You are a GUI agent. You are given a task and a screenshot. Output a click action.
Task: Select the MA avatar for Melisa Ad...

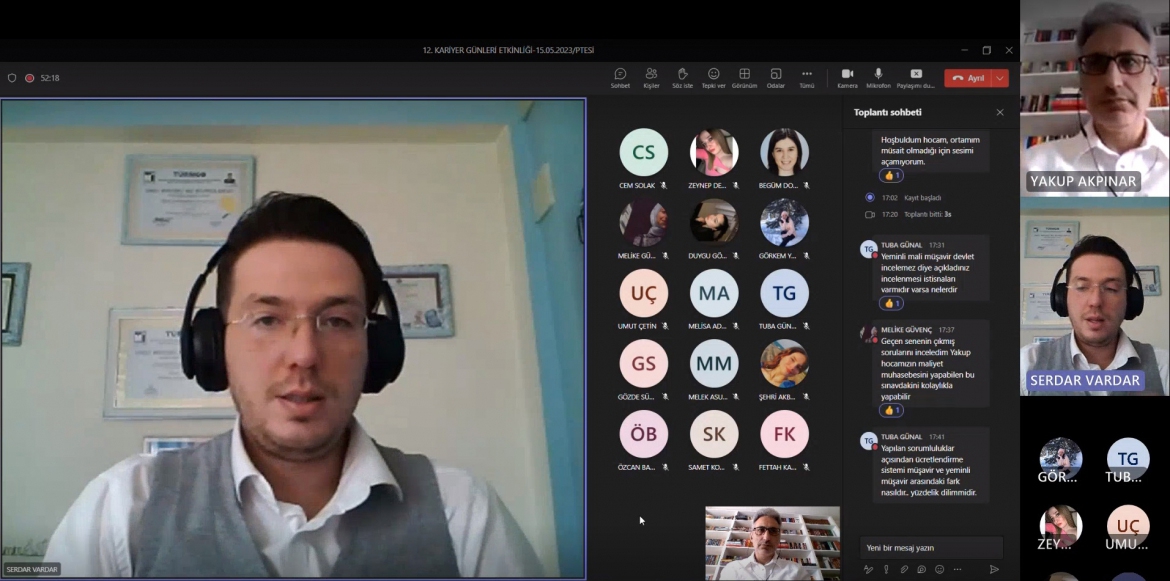[x=713, y=293]
